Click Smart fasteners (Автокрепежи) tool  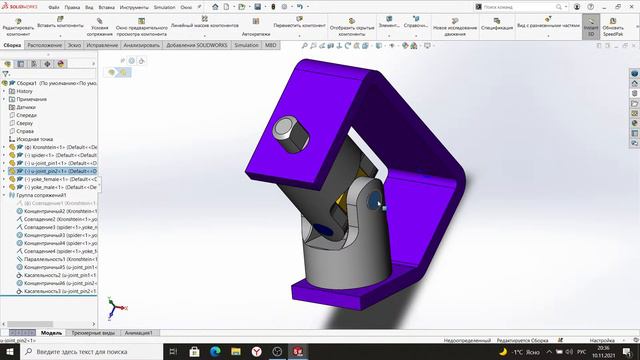256,27
